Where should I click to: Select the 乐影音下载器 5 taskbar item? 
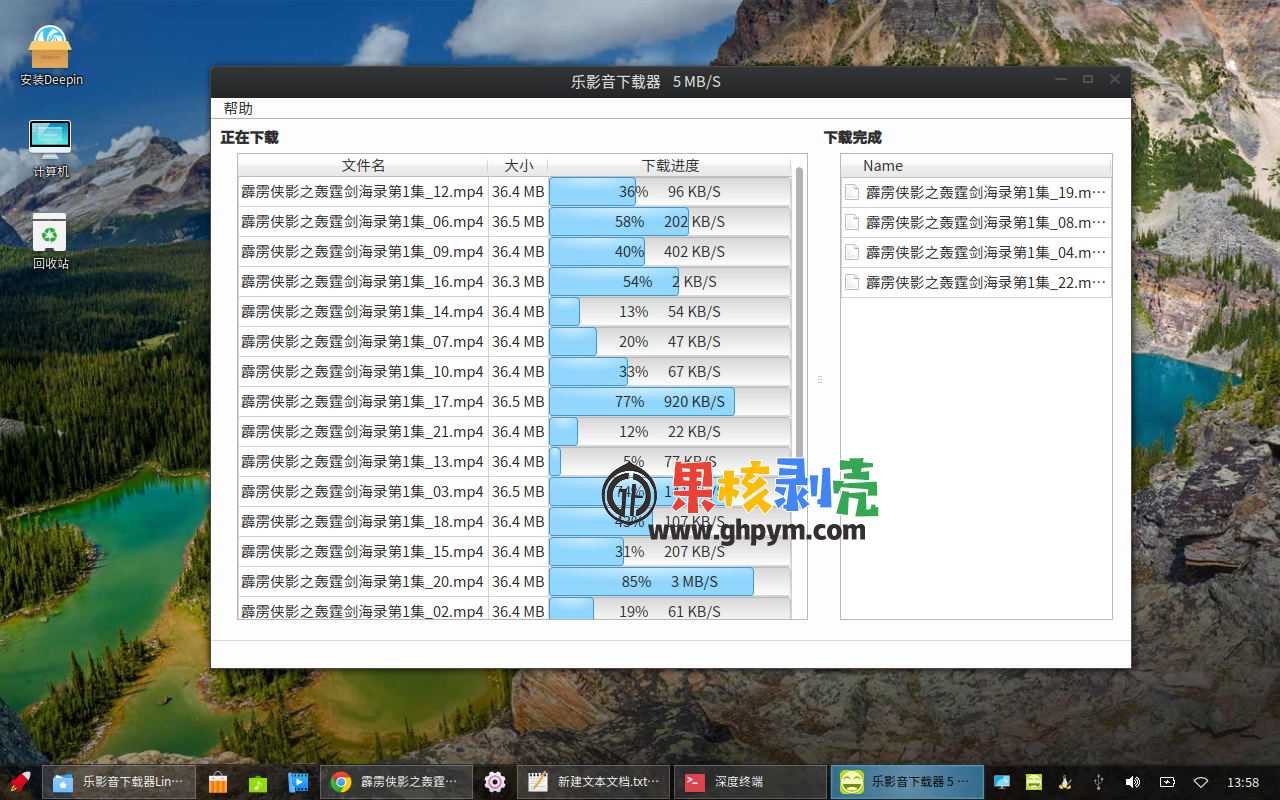(x=907, y=782)
